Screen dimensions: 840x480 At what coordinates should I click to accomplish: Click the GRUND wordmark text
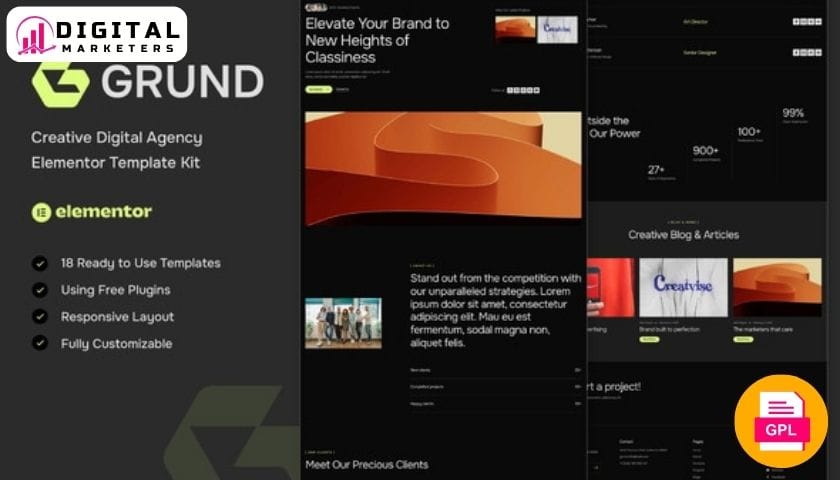pyautogui.click(x=182, y=82)
